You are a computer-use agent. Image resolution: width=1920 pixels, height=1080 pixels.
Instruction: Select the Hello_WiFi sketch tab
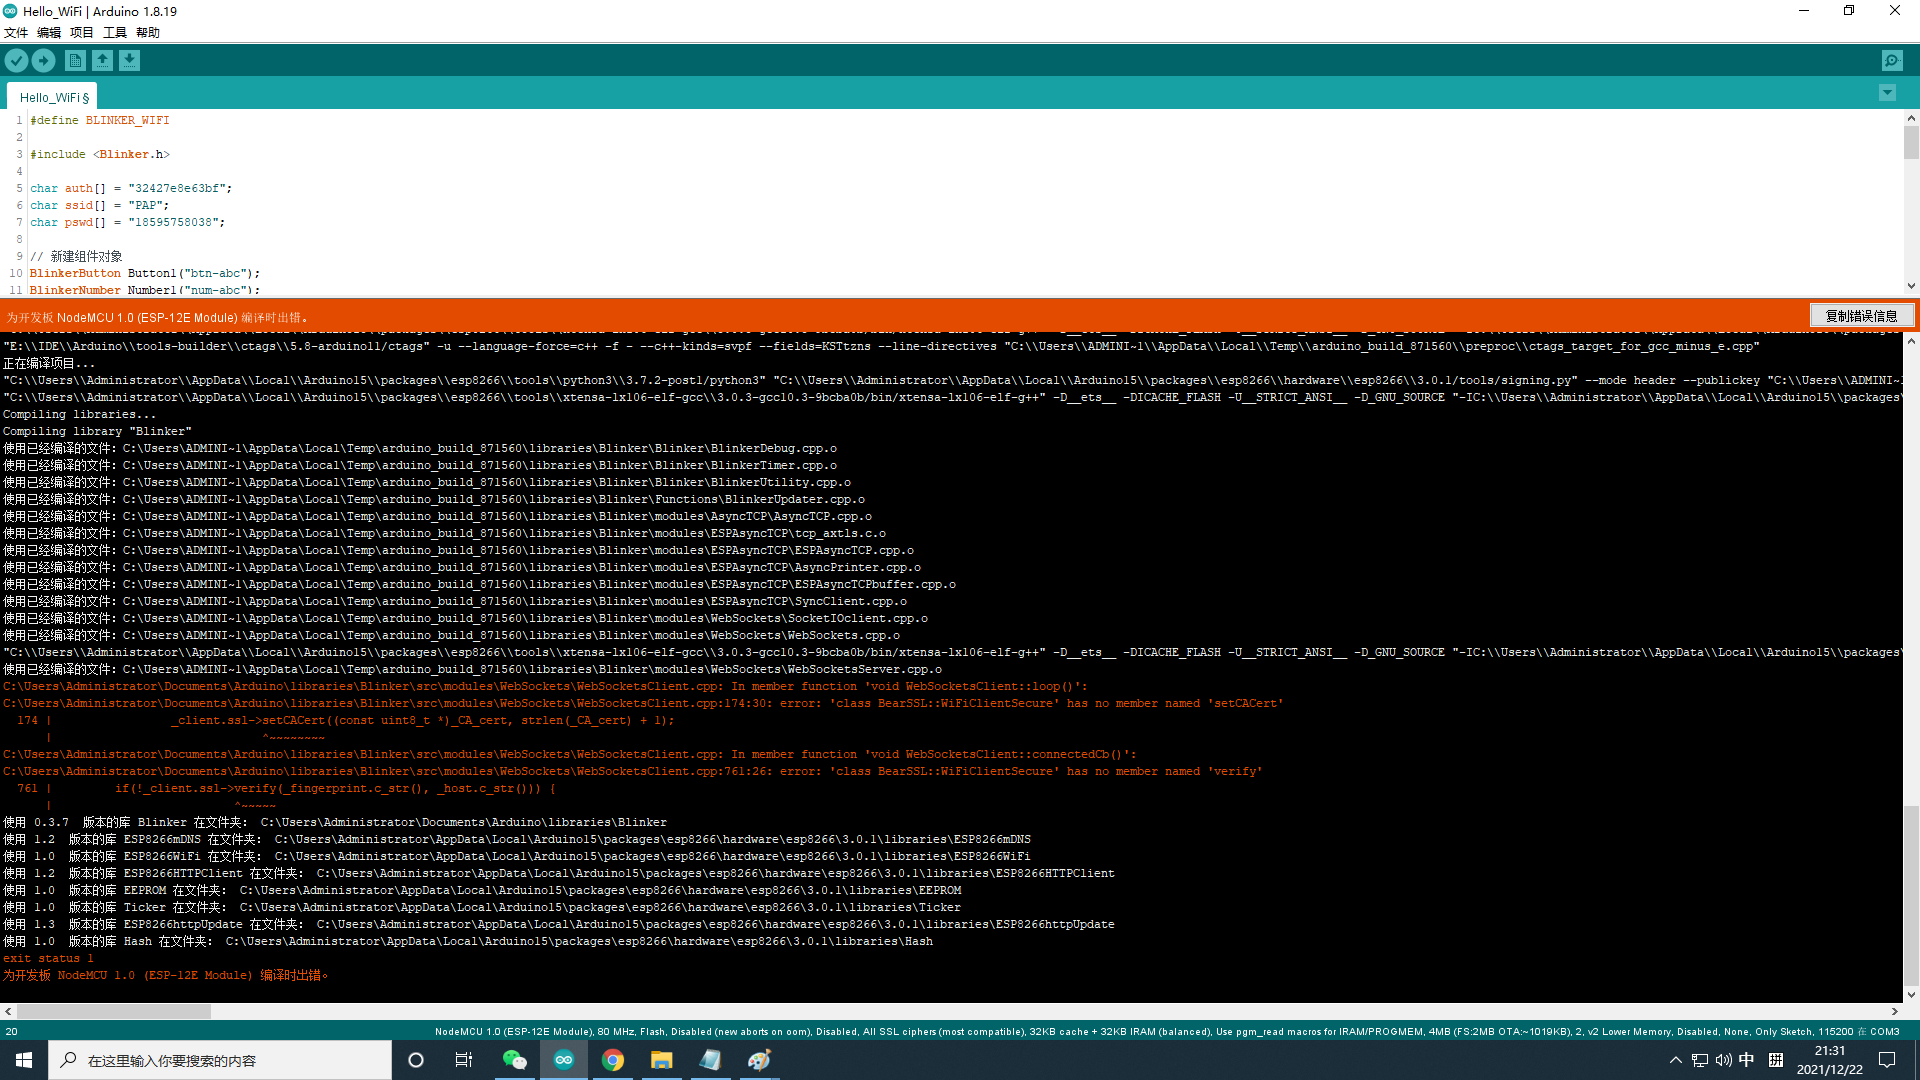(x=54, y=97)
